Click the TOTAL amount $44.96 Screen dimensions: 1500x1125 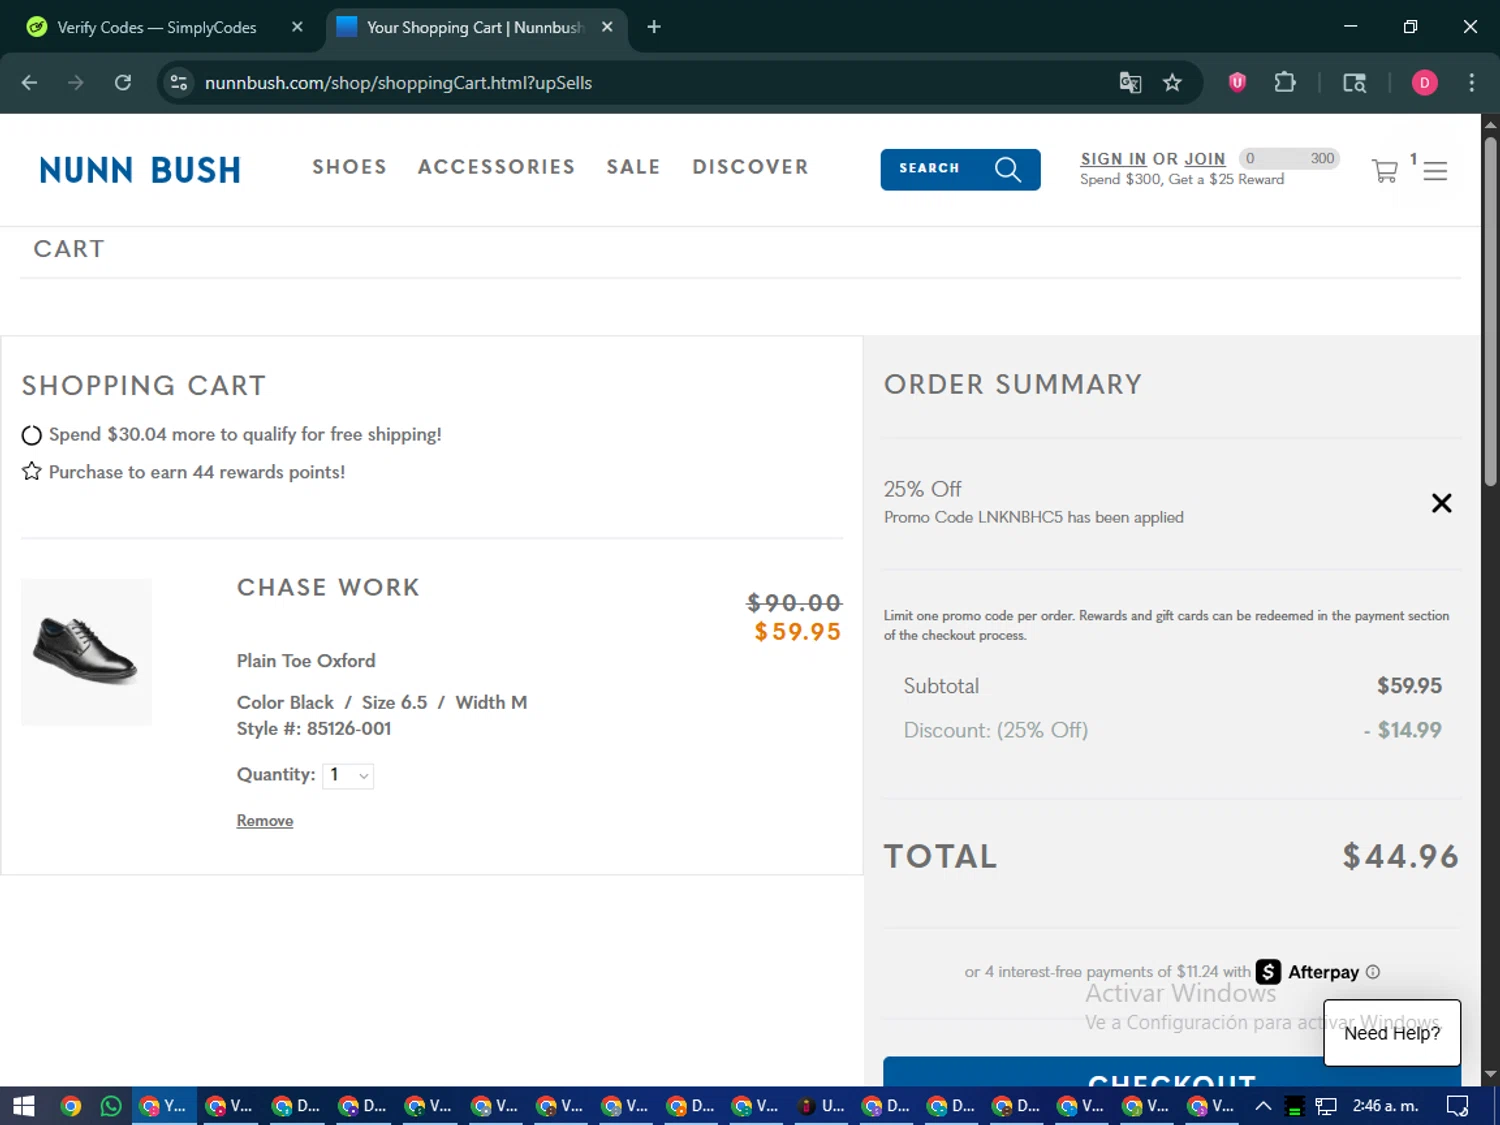(x=1400, y=857)
